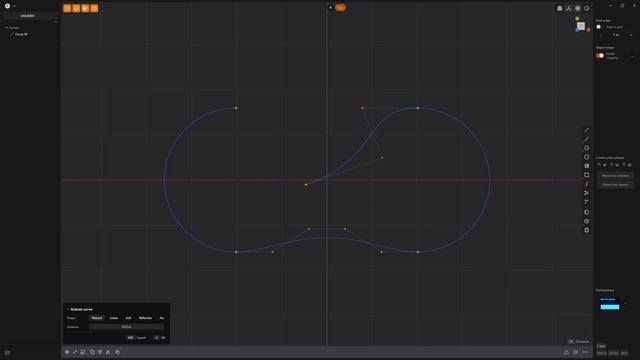Toggle Enable snapping switch
Image resolution: width=640 pixels, height=360 pixels.
600,56
